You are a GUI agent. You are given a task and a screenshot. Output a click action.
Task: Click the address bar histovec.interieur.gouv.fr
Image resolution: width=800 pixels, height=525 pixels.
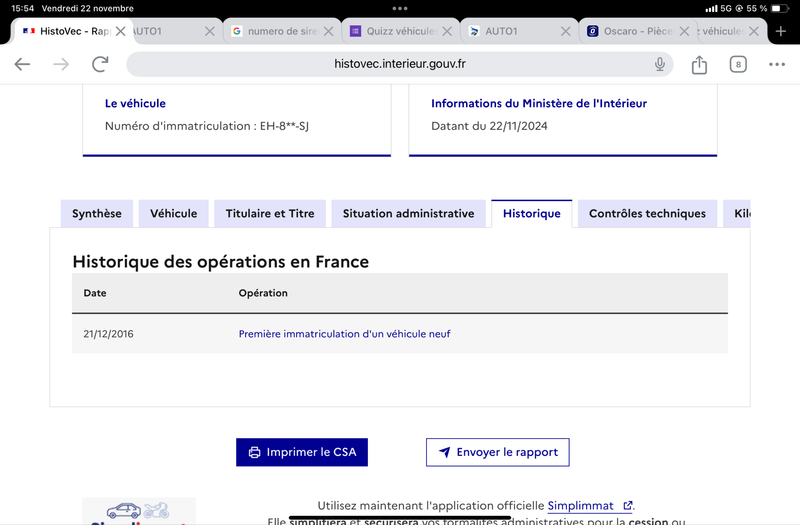[x=399, y=64]
